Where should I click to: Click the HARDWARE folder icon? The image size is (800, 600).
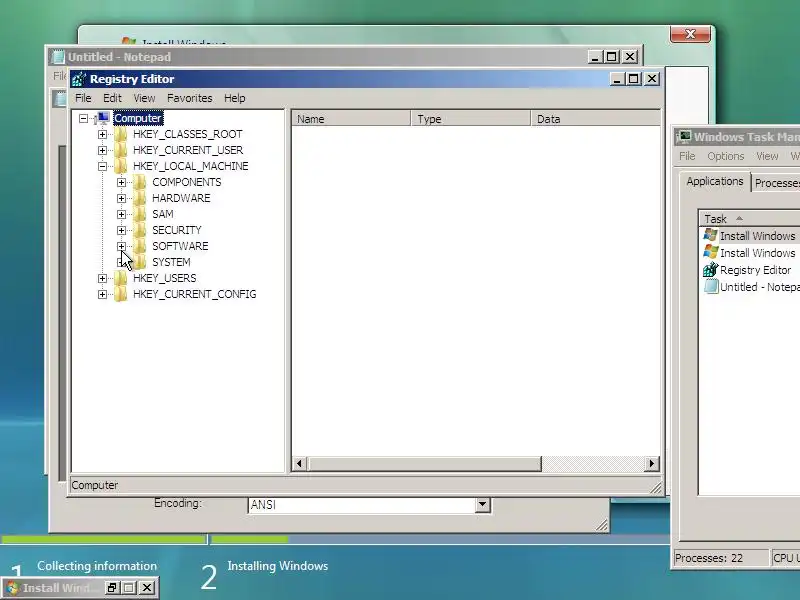click(140, 198)
